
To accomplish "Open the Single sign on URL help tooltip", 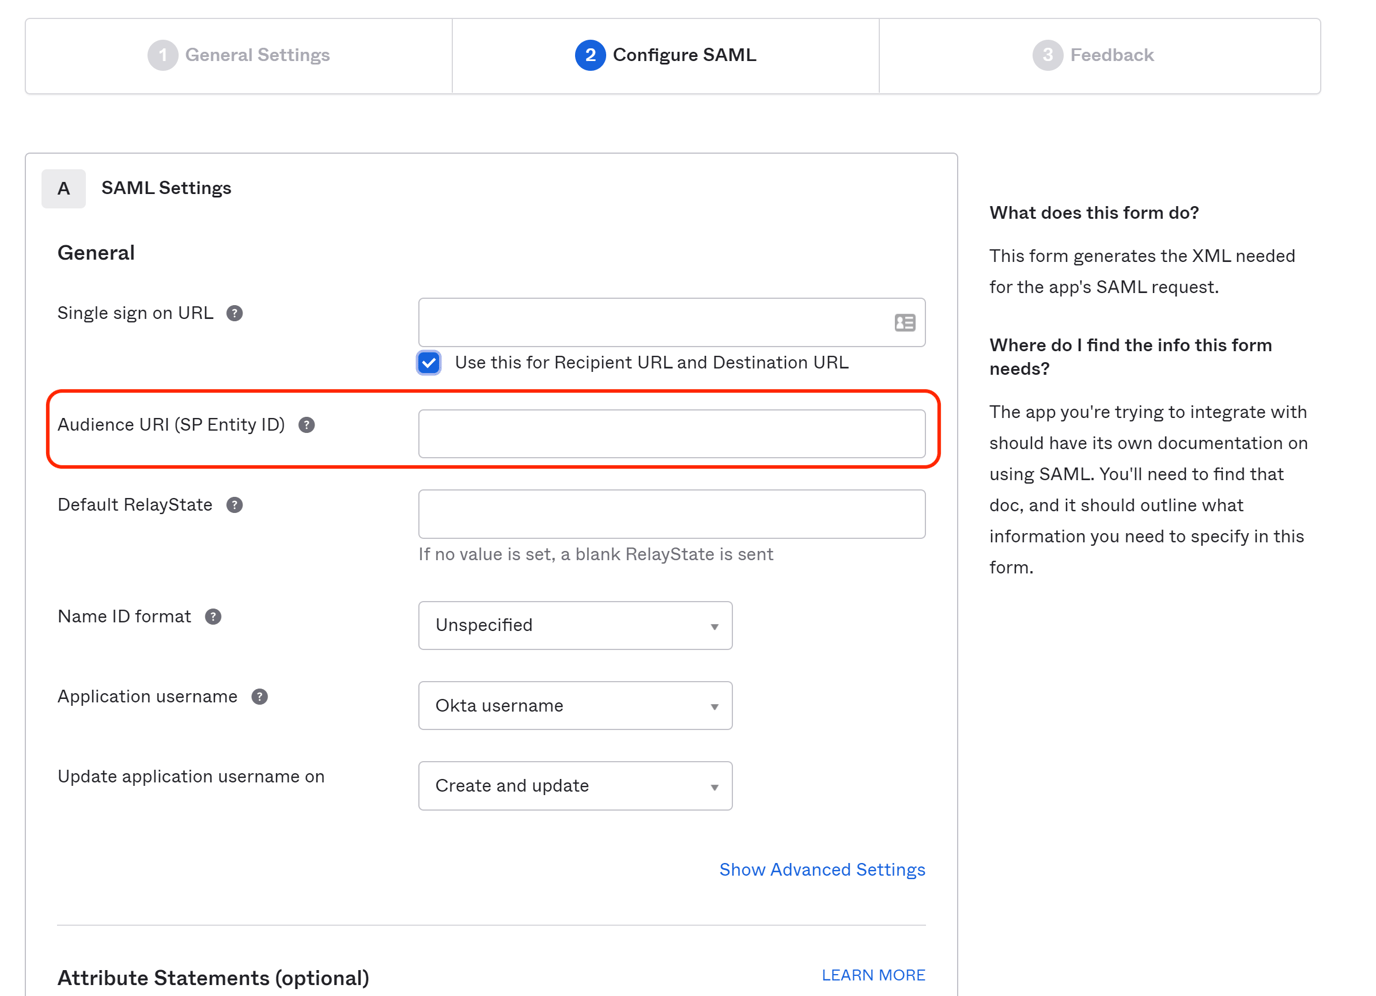I will (x=234, y=312).
